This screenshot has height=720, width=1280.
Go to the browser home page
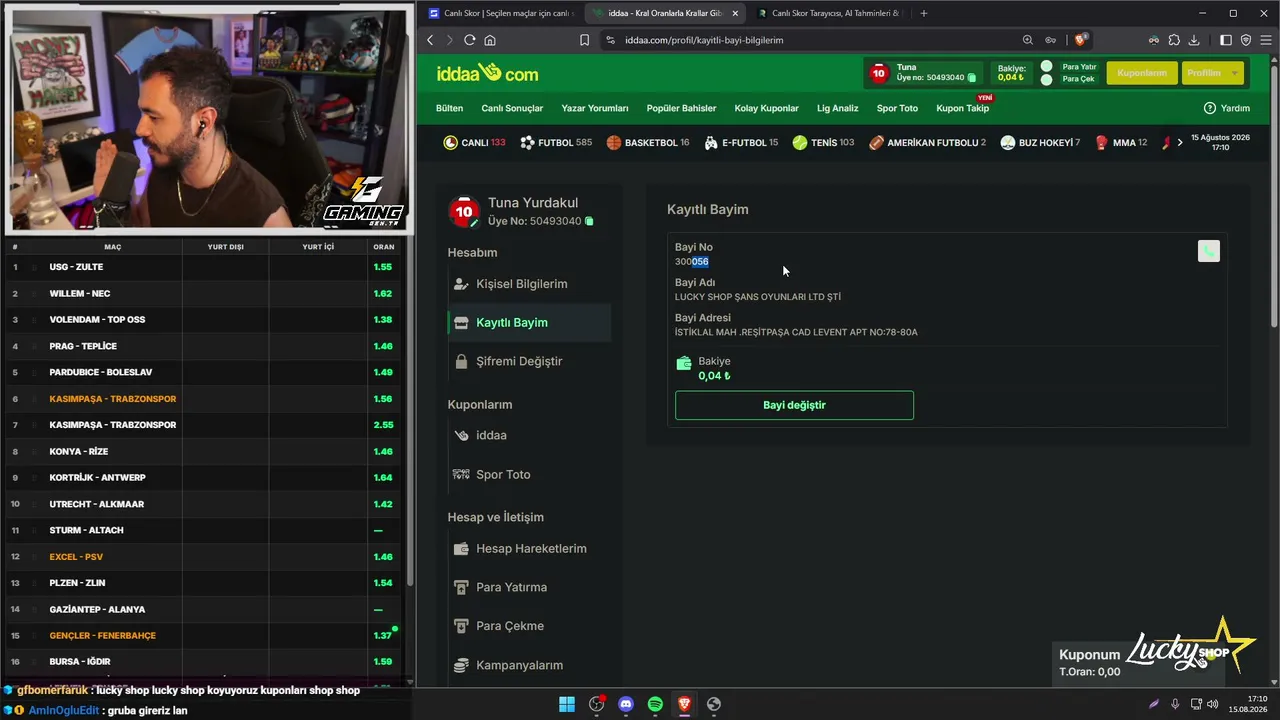coord(490,40)
